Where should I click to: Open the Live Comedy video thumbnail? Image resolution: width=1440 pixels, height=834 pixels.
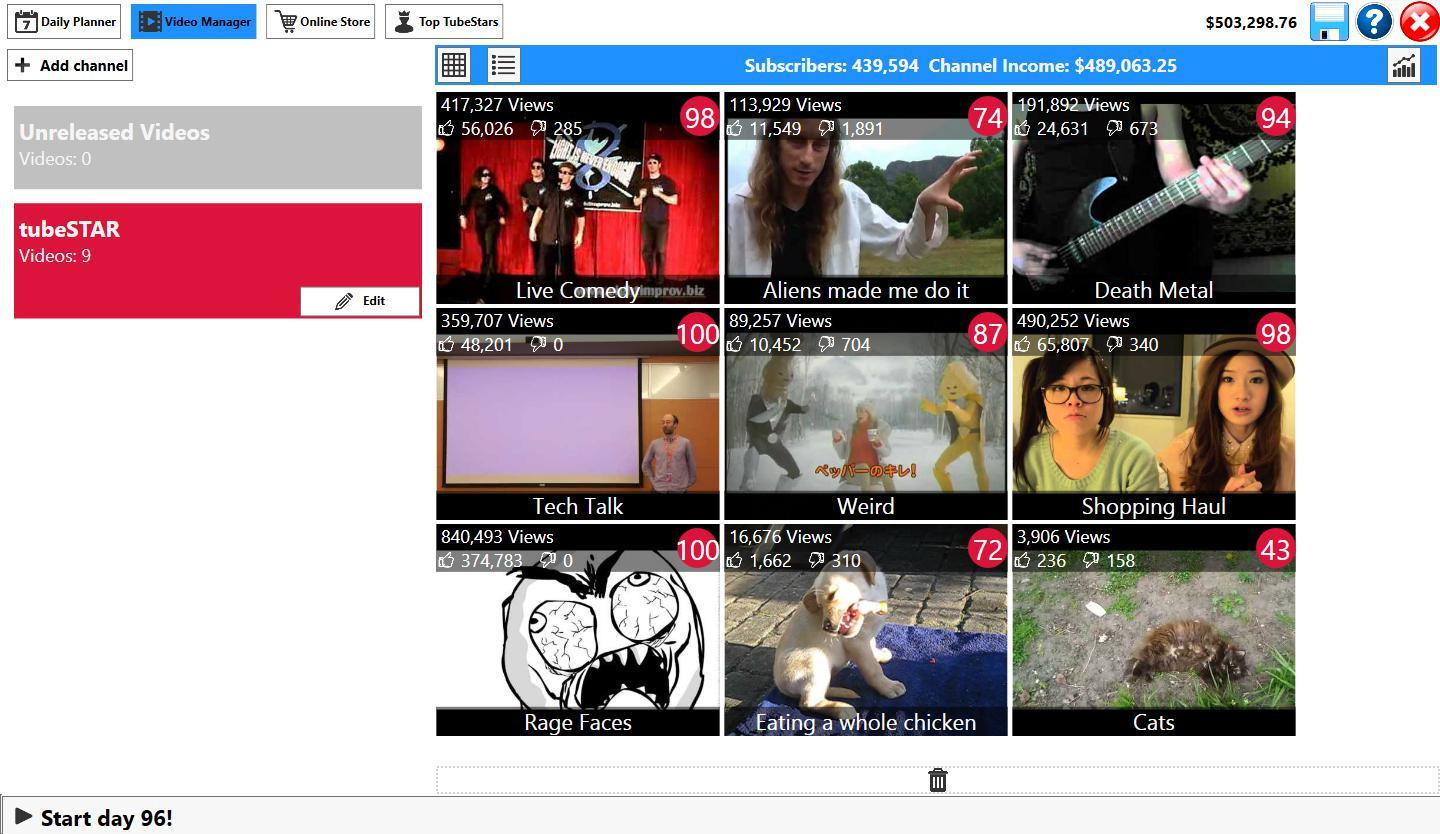click(x=578, y=198)
